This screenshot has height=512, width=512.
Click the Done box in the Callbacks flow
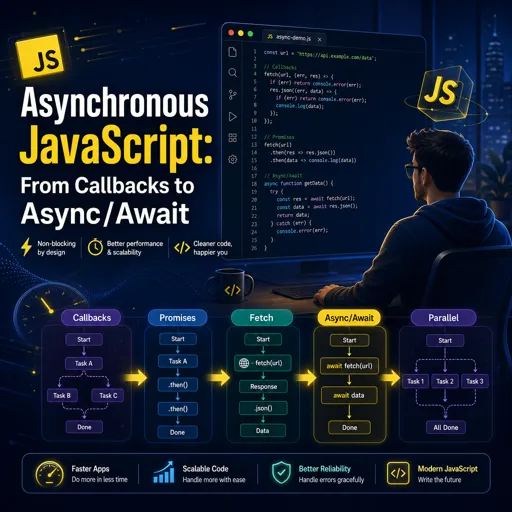84,427
